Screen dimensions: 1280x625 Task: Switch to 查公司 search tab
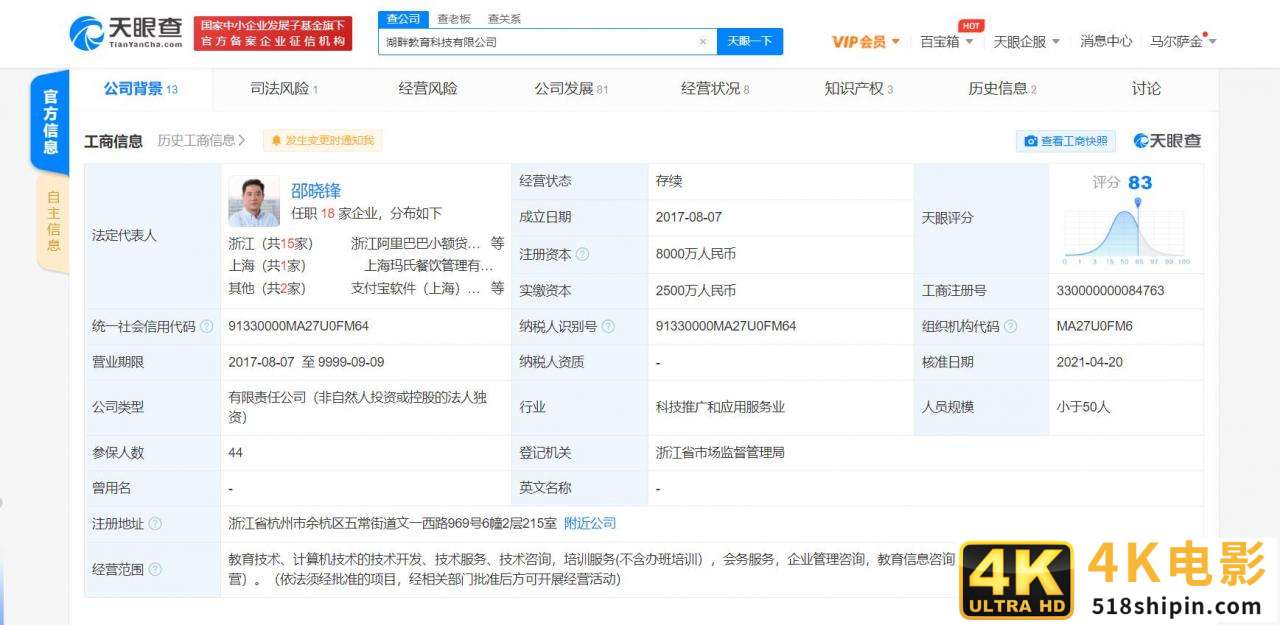click(x=403, y=19)
